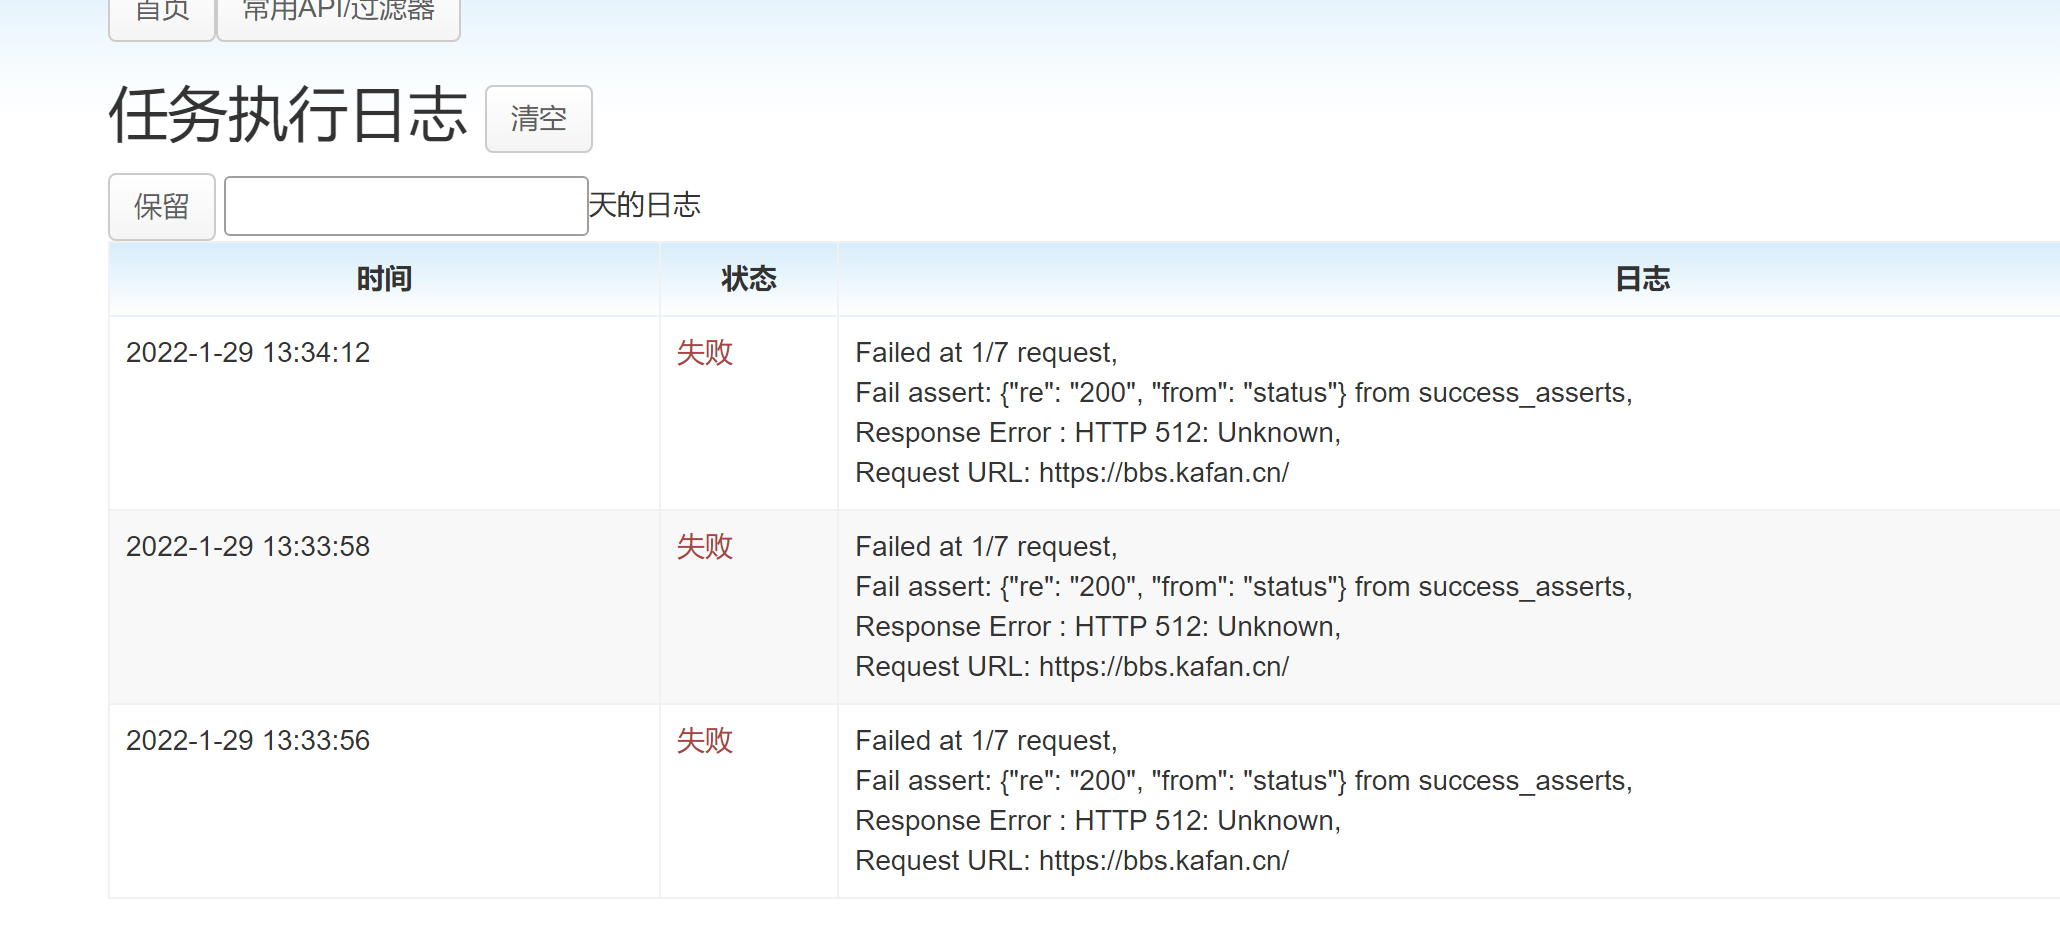Click the Request URL line in 13:33:58 row
The height and width of the screenshot is (951, 2060).
coord(1072,667)
